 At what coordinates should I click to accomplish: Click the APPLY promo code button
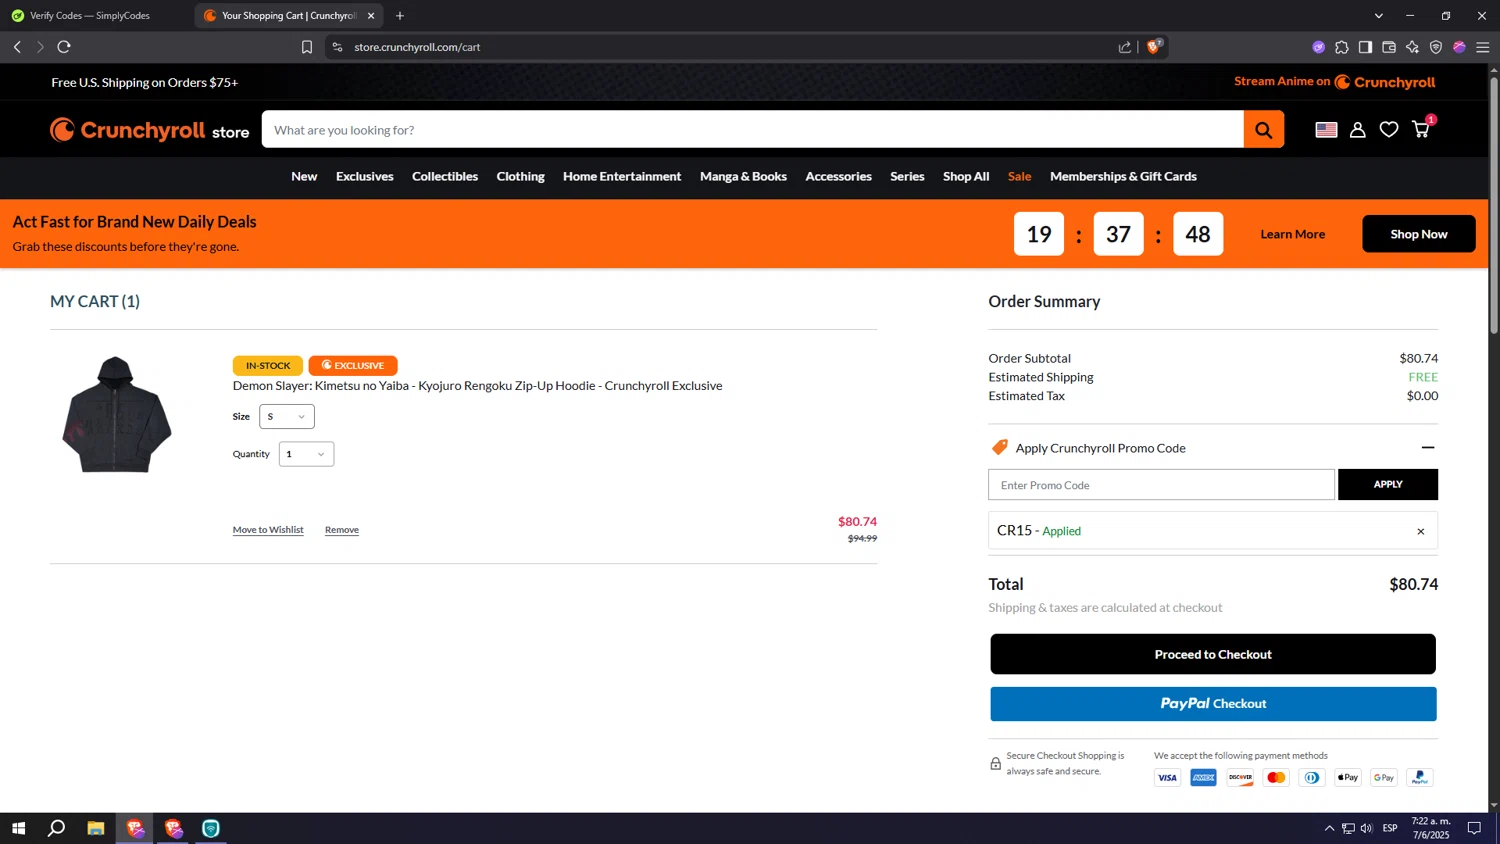point(1388,484)
